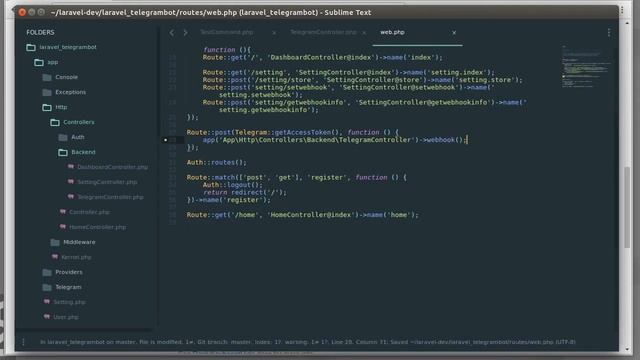Collapse the laravel_telegrambot folder
This screenshot has width=640, height=360.
pos(68,47)
